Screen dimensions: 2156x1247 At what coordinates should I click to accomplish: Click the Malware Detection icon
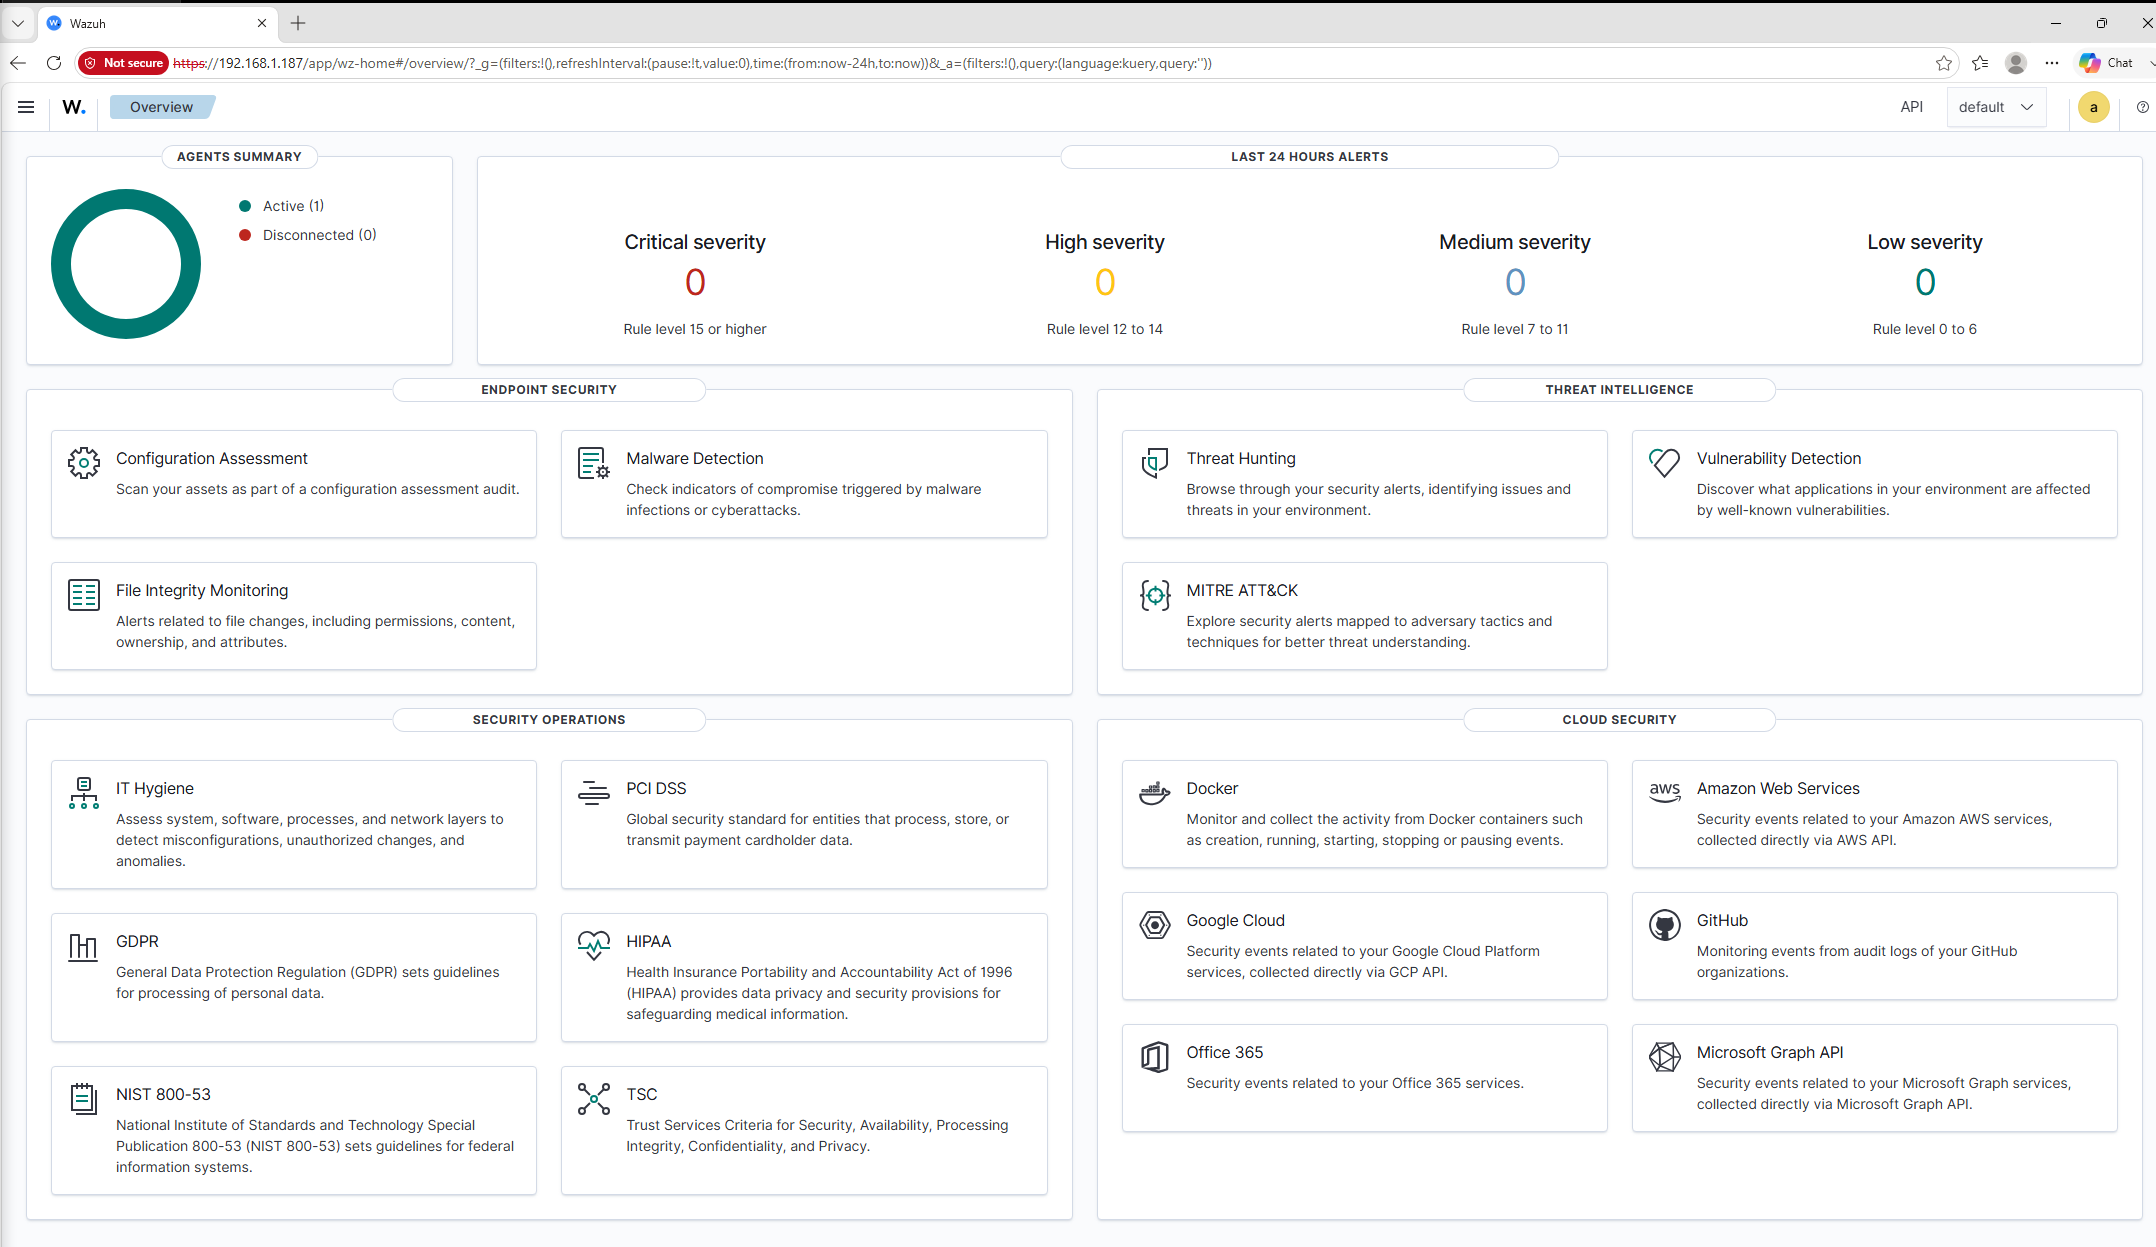click(594, 463)
